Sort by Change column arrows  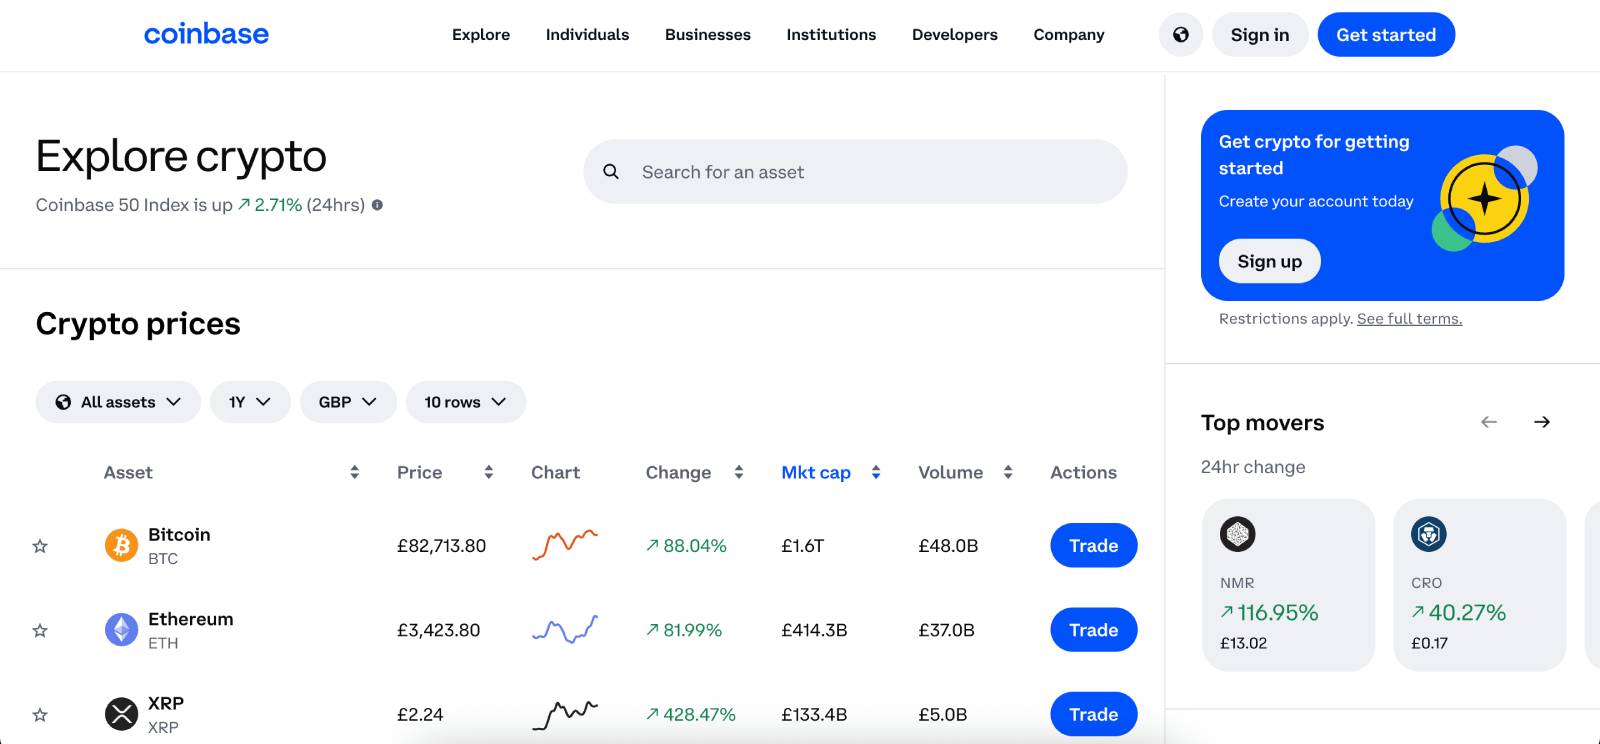(x=738, y=472)
